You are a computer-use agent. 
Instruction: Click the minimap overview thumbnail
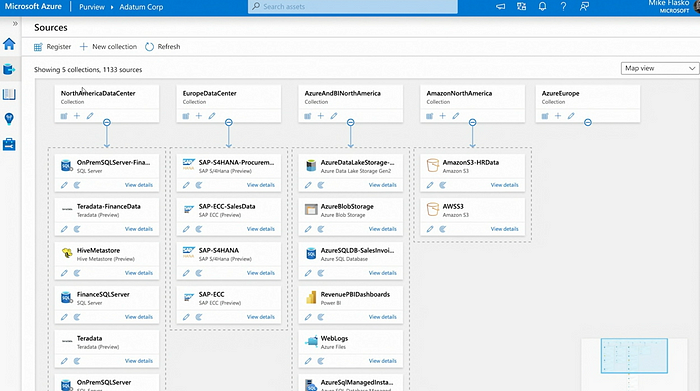tap(634, 356)
